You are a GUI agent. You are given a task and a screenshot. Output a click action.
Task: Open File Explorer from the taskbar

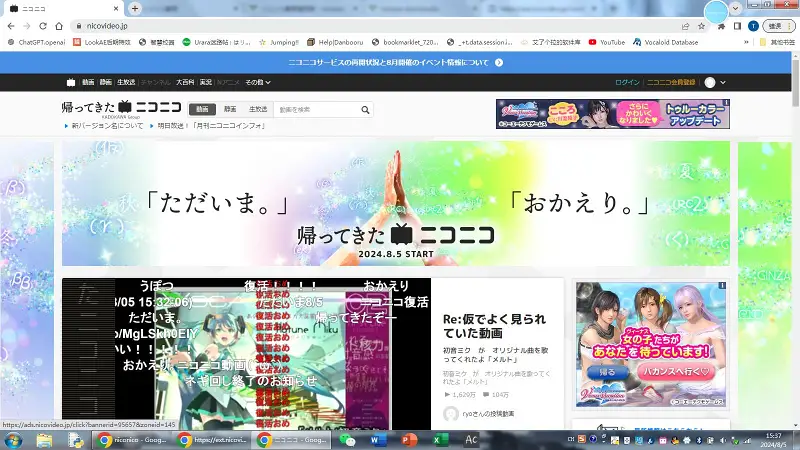tap(44, 440)
